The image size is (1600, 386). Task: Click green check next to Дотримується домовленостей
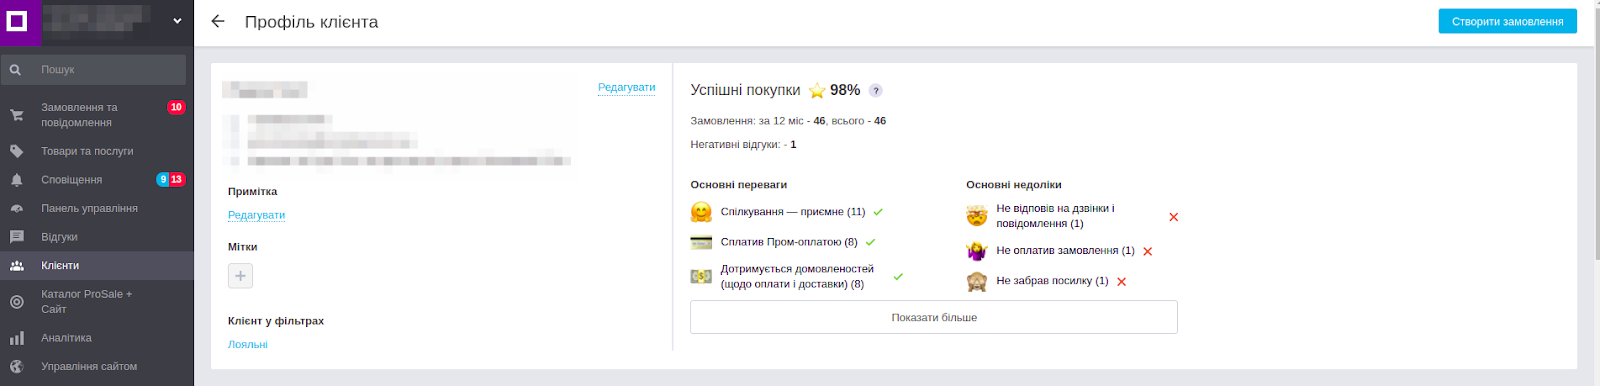coord(898,276)
